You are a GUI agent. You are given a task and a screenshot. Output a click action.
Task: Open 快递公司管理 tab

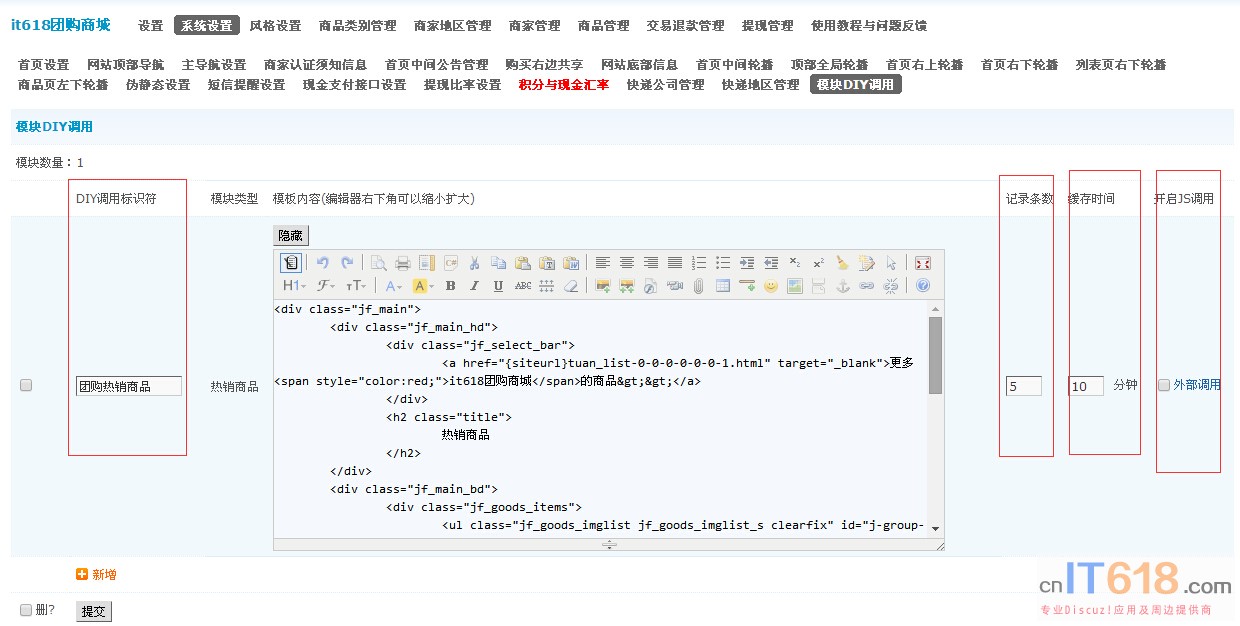pos(666,85)
